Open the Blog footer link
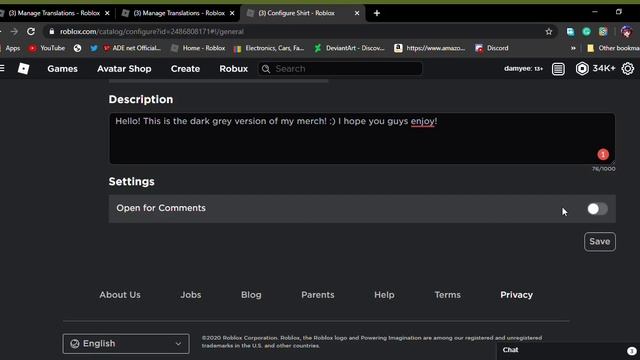This screenshot has height=360, width=640. [251, 295]
